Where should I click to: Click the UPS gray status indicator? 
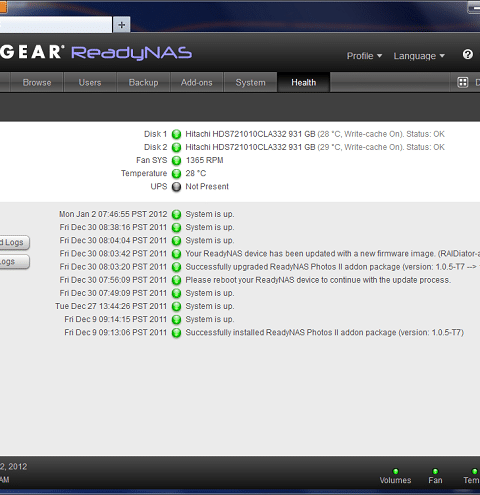pos(176,187)
